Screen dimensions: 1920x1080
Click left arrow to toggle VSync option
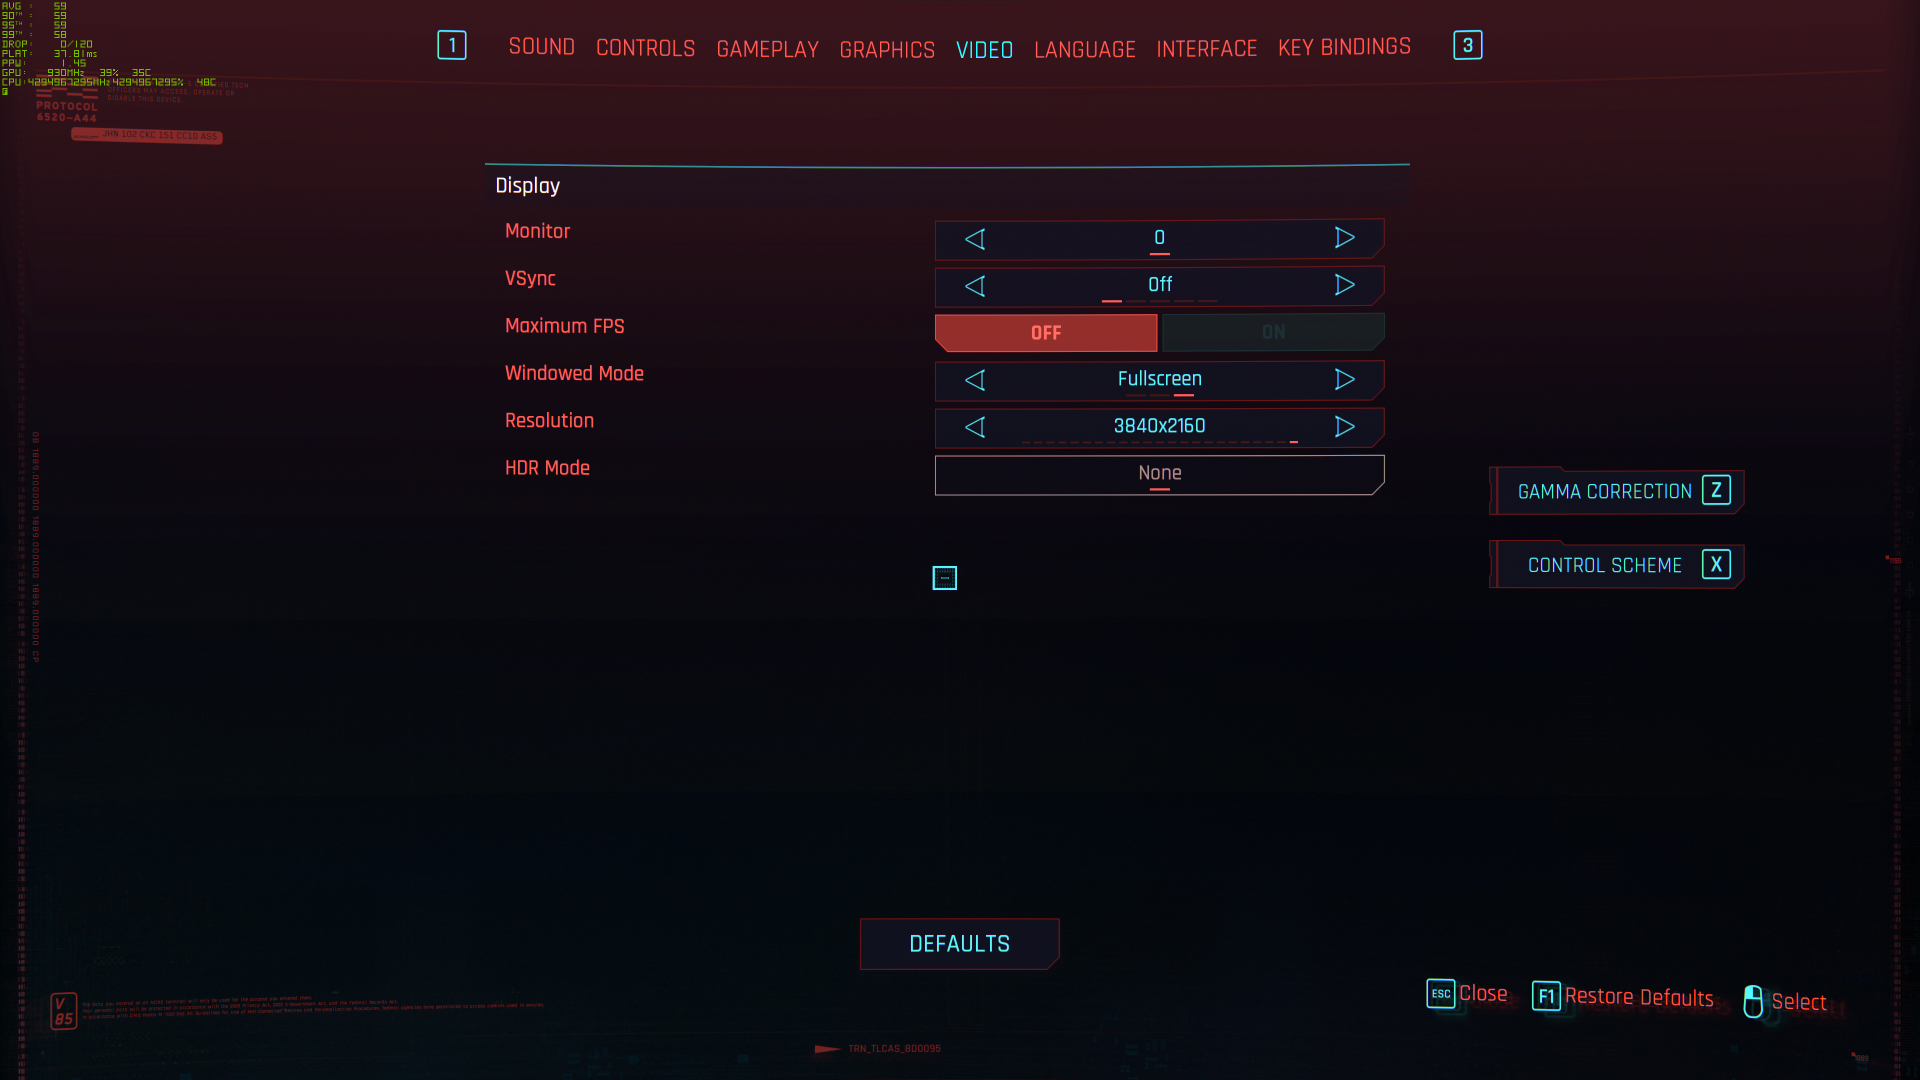click(x=975, y=285)
